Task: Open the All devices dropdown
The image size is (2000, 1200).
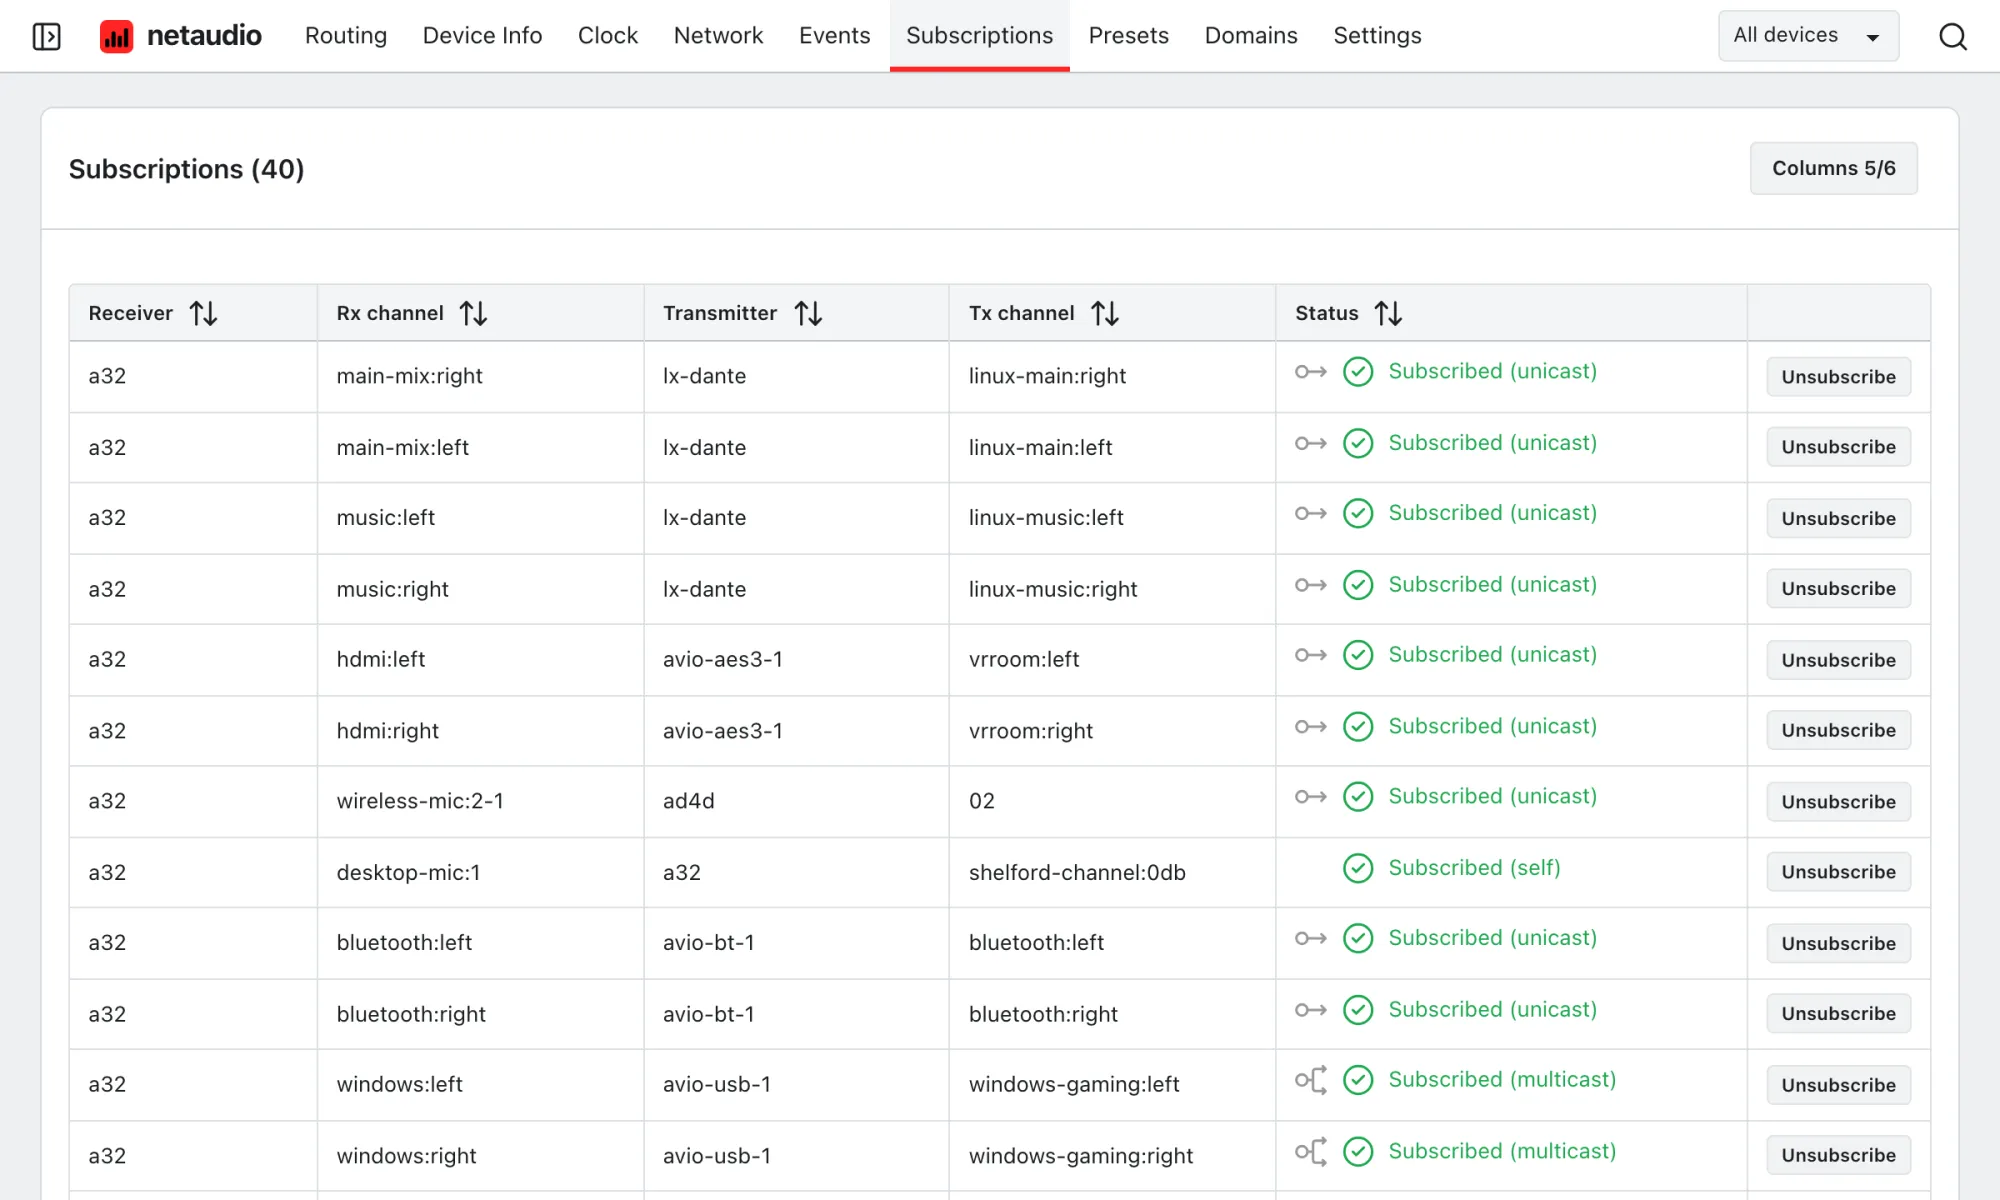Action: click(1808, 36)
